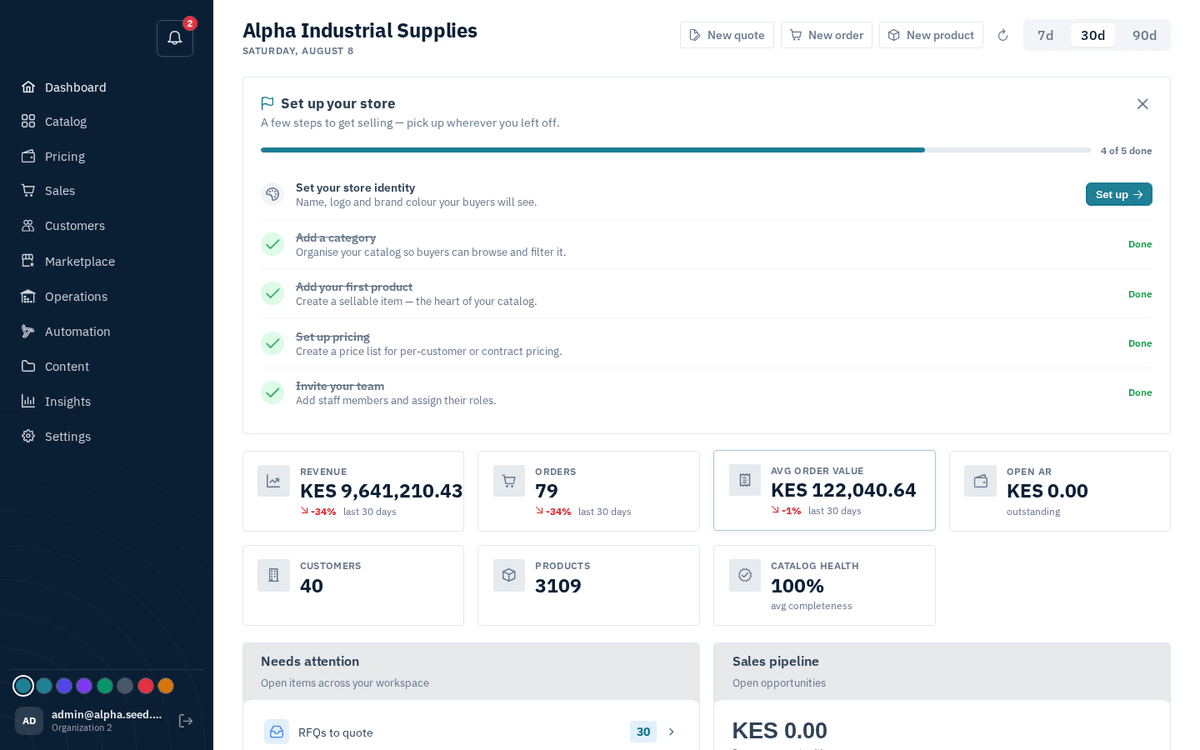Switch the range to 7d
Screen dimensions: 1200x750
pos(1045,35)
